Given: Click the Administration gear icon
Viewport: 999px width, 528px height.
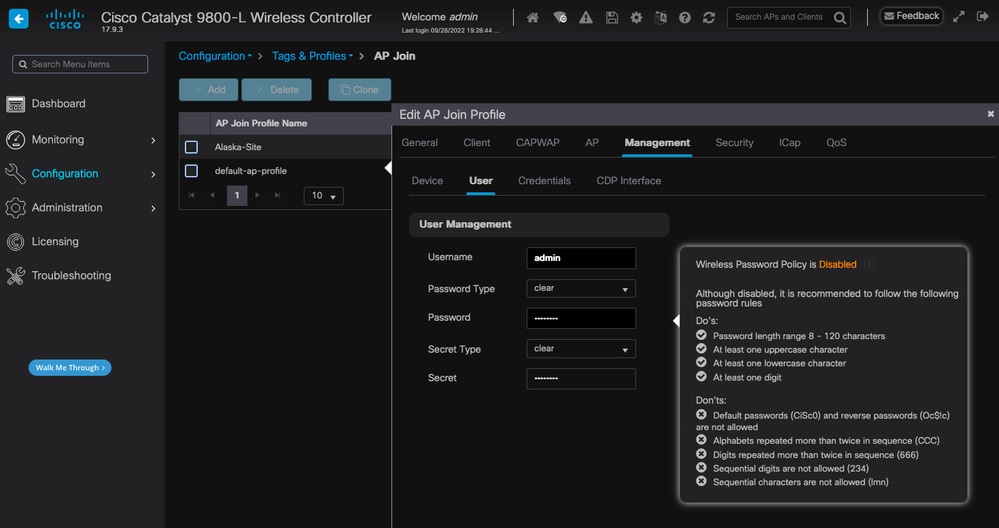Looking at the screenshot, I should coord(15,208).
